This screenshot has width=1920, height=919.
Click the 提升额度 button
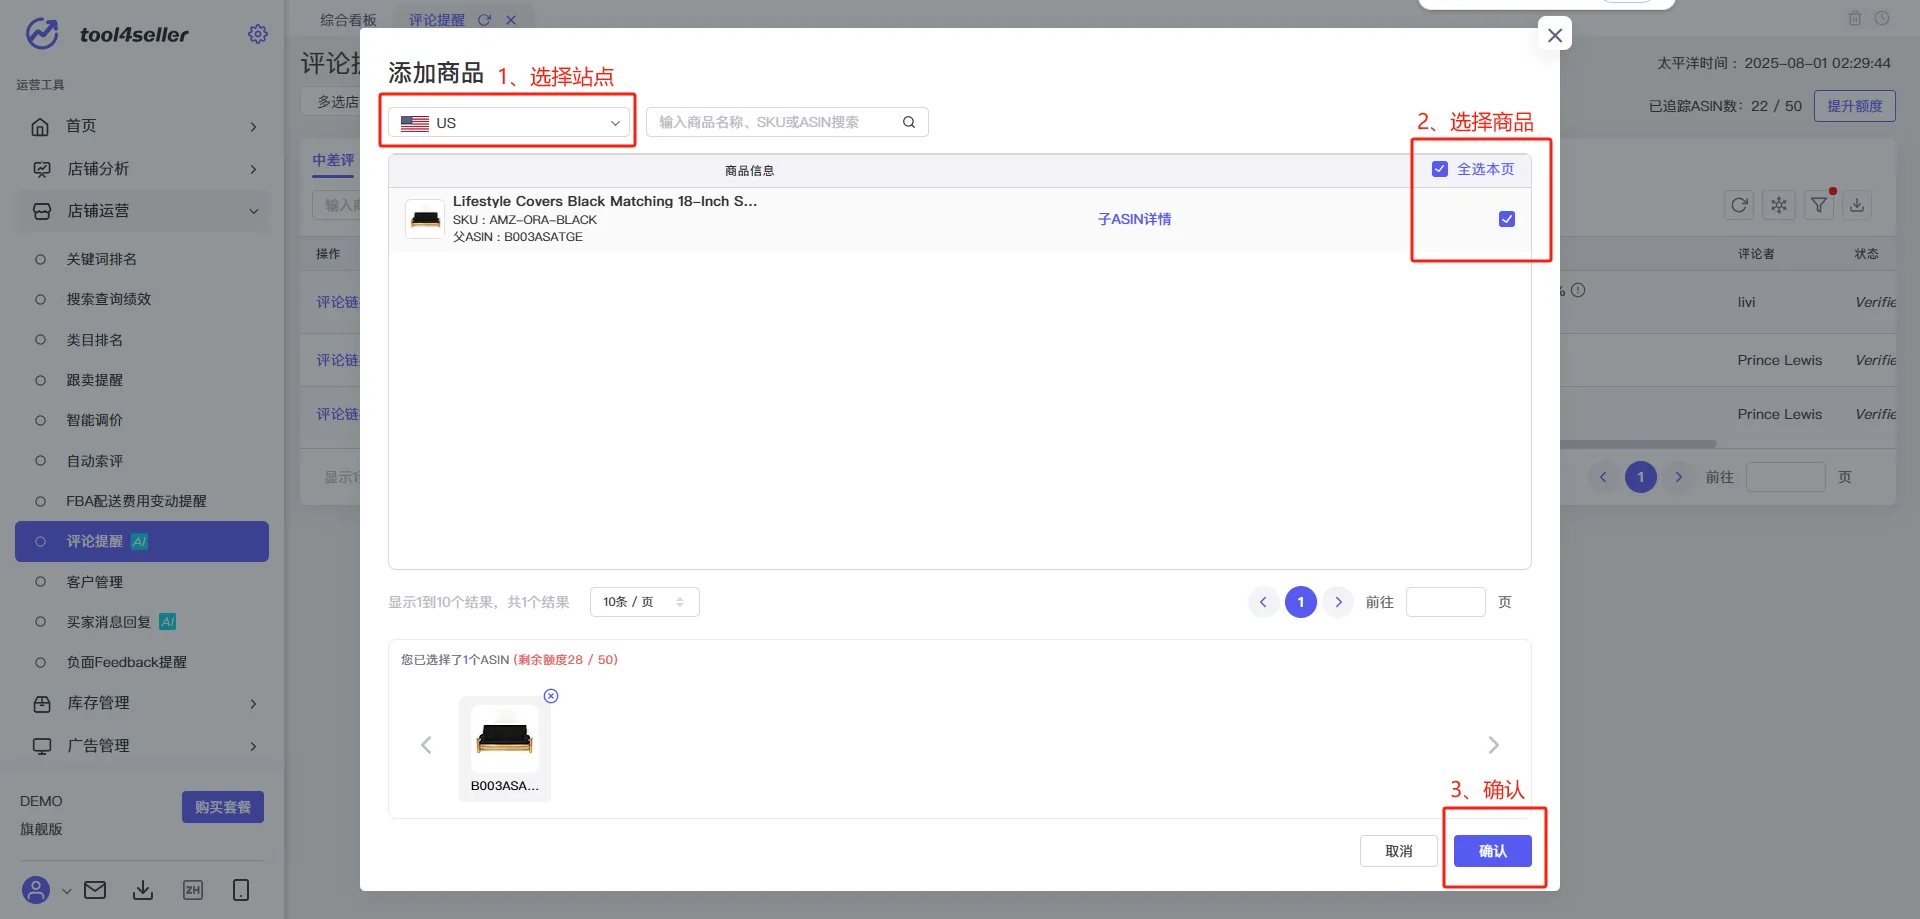(1854, 106)
